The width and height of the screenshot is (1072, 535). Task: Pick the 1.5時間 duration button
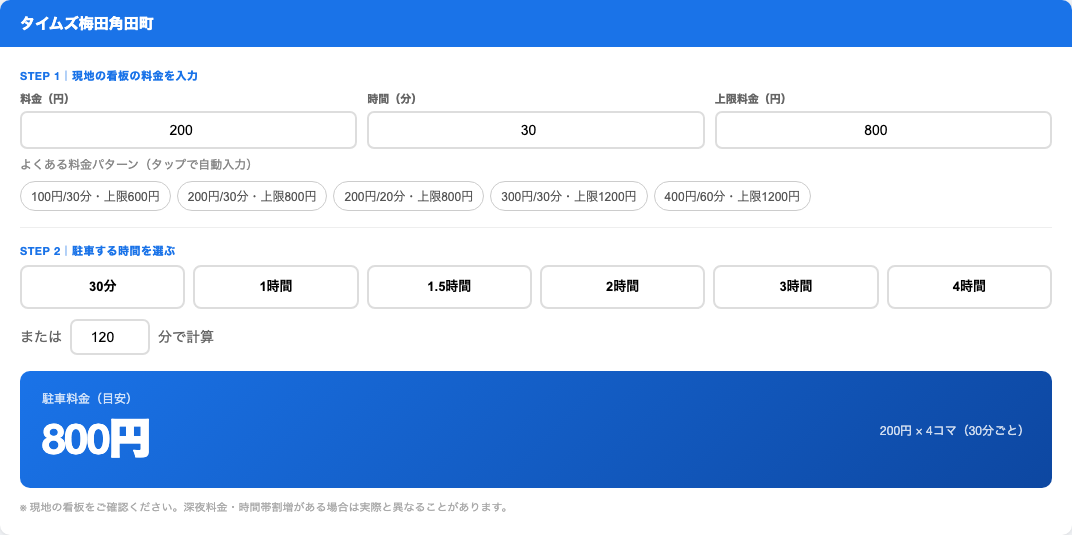[449, 287]
